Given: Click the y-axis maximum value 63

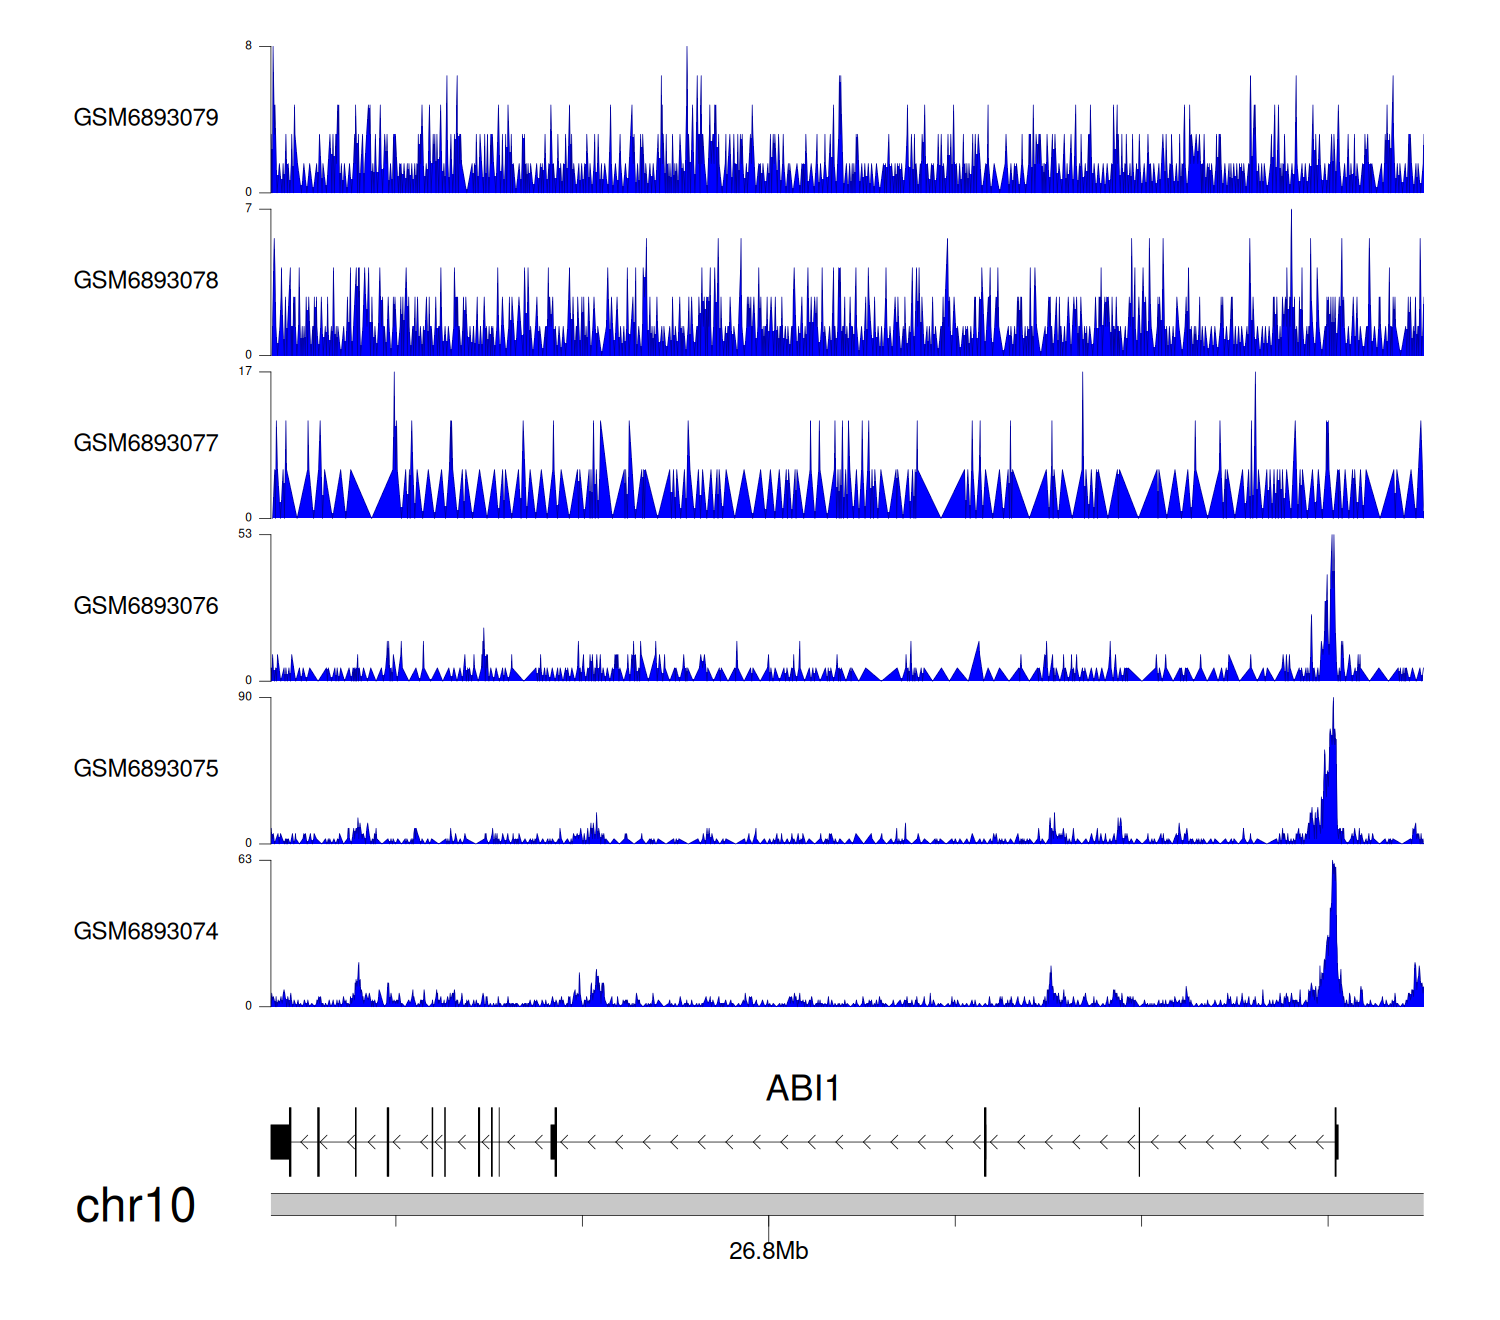Looking at the screenshot, I should 245,860.
